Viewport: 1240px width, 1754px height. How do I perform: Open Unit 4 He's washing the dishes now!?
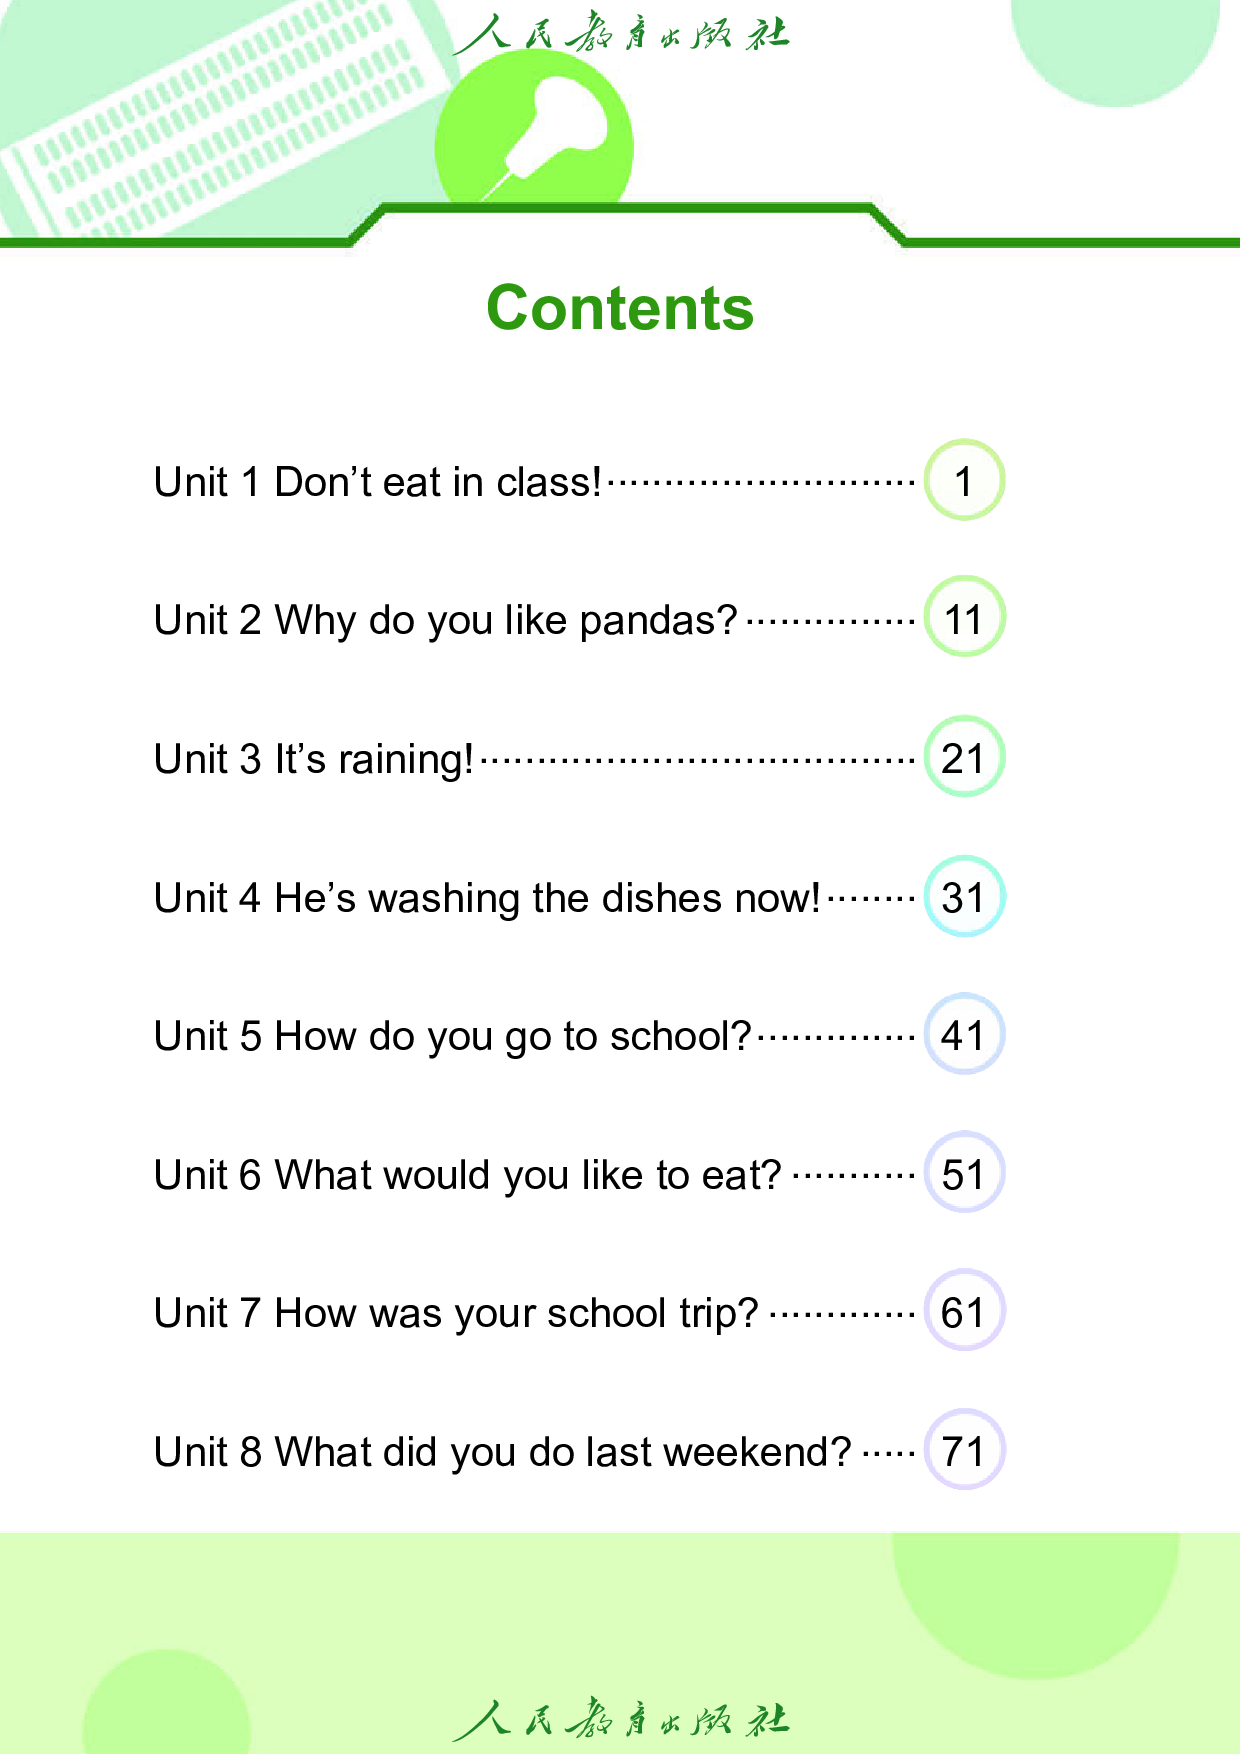(x=487, y=898)
